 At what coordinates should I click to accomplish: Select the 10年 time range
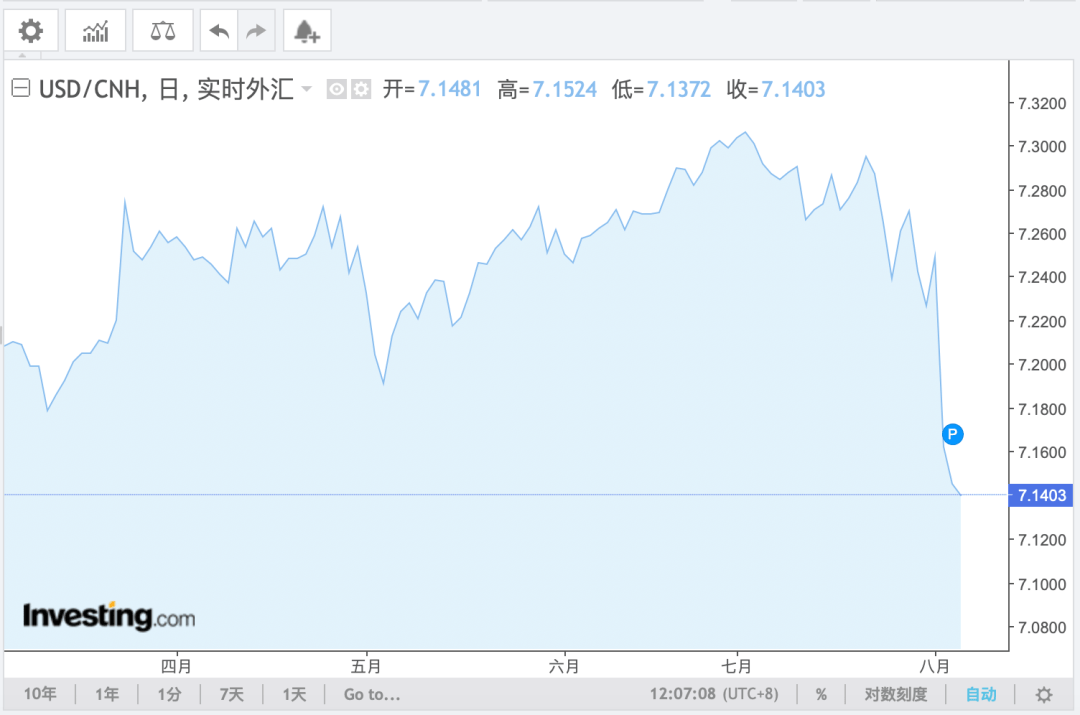pyautogui.click(x=41, y=695)
